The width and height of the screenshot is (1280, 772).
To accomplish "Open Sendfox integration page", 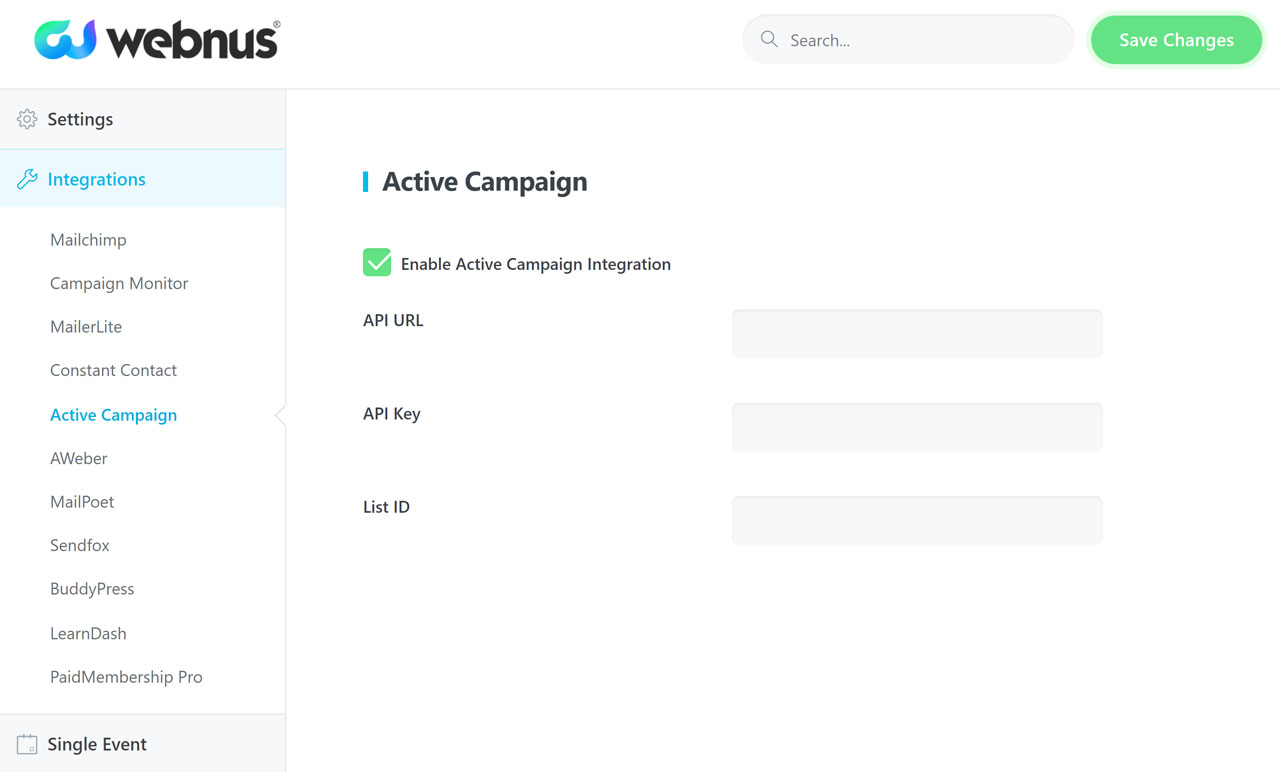I will pyautogui.click(x=80, y=545).
